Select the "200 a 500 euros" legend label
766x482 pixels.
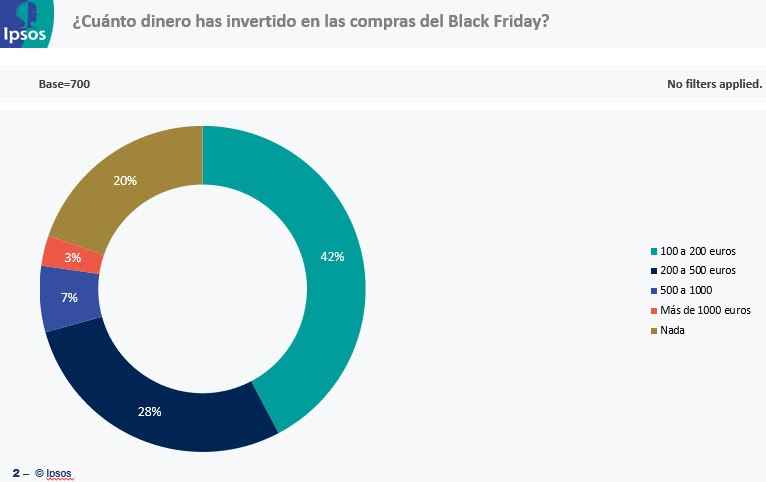(698, 271)
